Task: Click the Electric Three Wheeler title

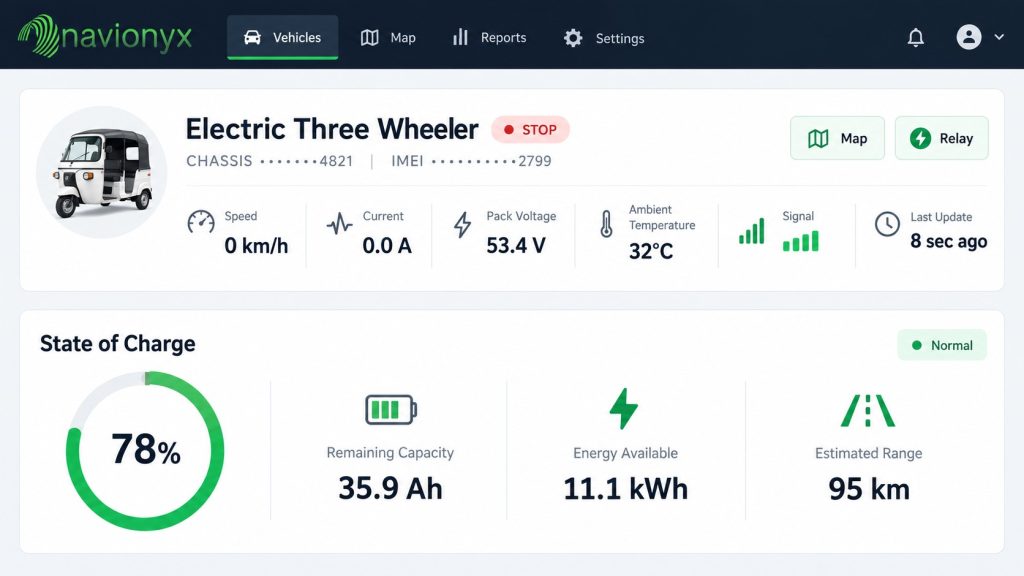Action: click(332, 129)
